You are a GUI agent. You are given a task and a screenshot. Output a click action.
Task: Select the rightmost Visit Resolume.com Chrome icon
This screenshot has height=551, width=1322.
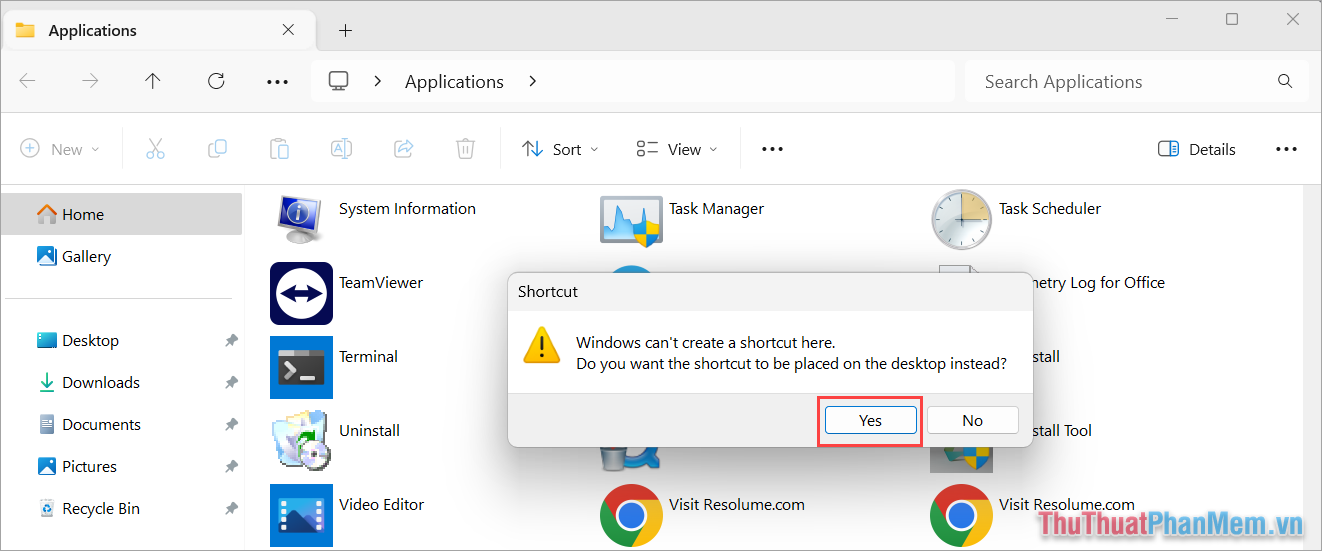[961, 515]
